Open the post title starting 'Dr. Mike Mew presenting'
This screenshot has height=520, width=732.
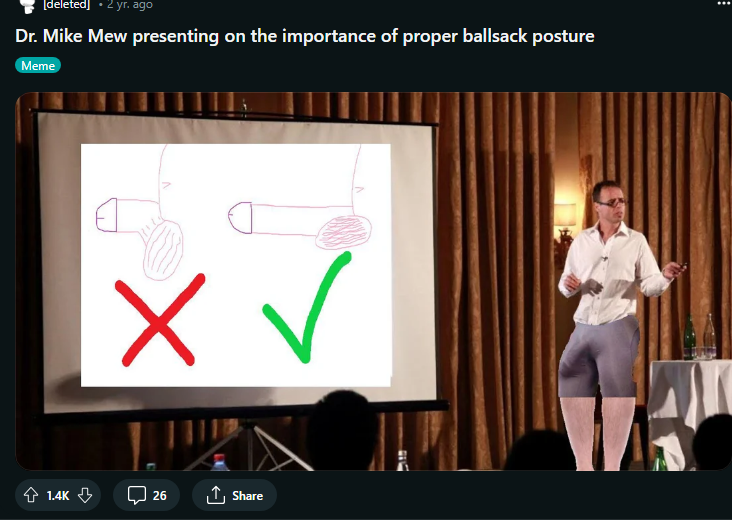[x=305, y=36]
